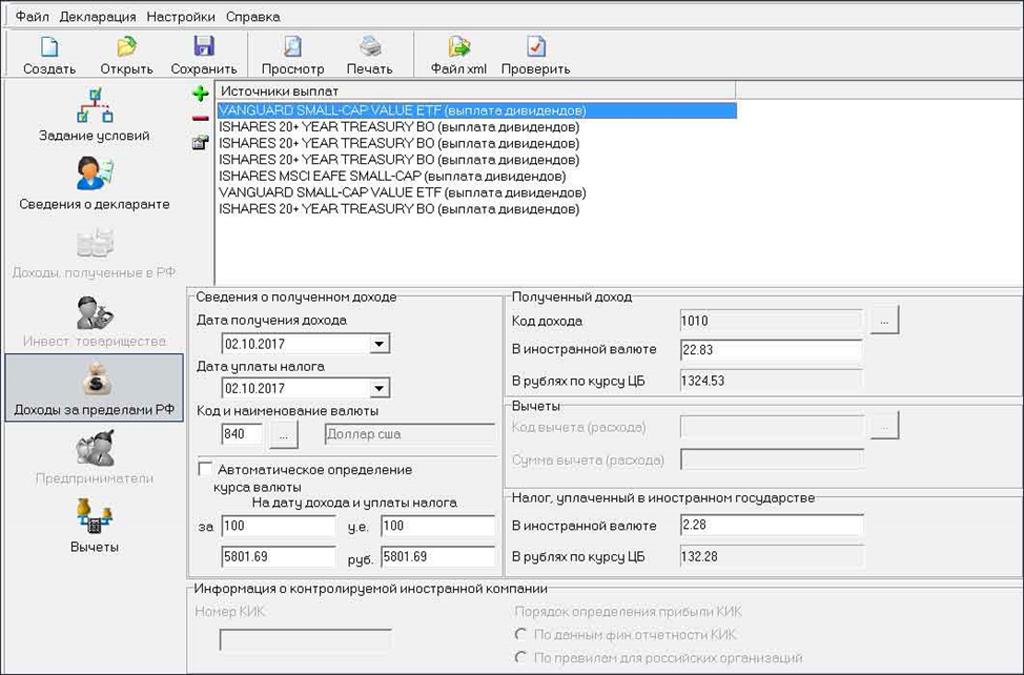This screenshot has height=675, width=1024.
Task: Open a declaration with the Открыть icon
Action: coord(127,48)
